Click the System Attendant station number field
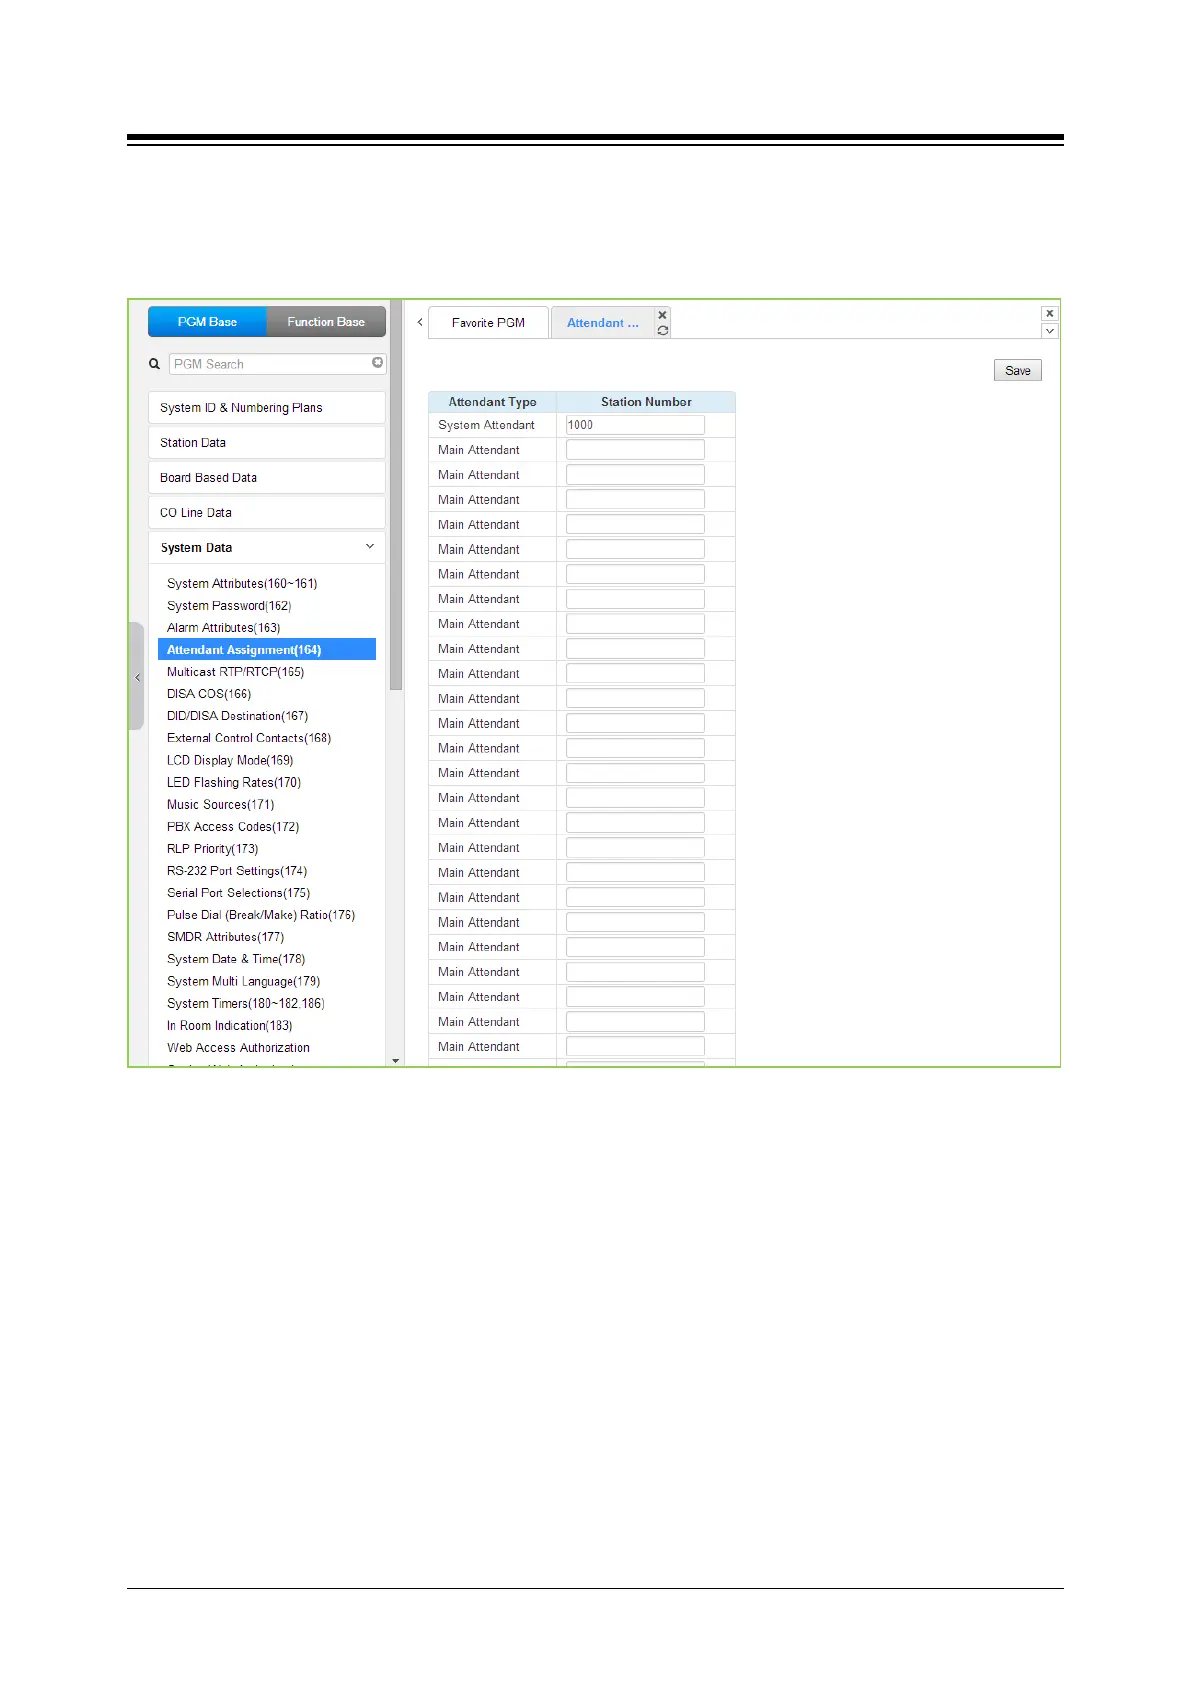This screenshot has width=1191, height=1684. click(x=635, y=425)
